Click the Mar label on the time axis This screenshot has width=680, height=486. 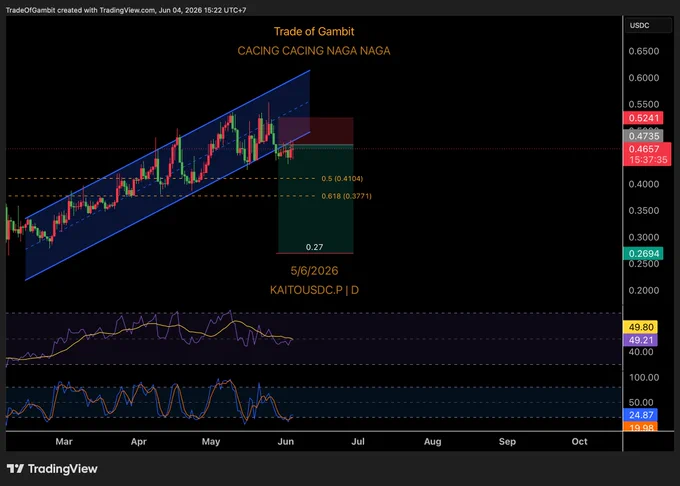pos(64,441)
